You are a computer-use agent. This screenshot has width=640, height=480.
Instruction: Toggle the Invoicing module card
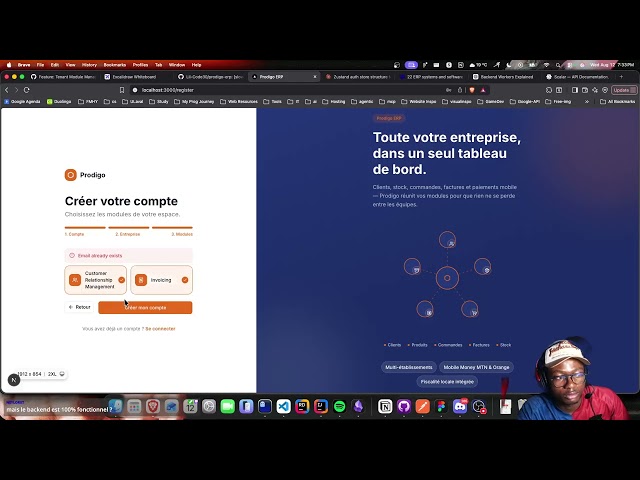[162, 280]
